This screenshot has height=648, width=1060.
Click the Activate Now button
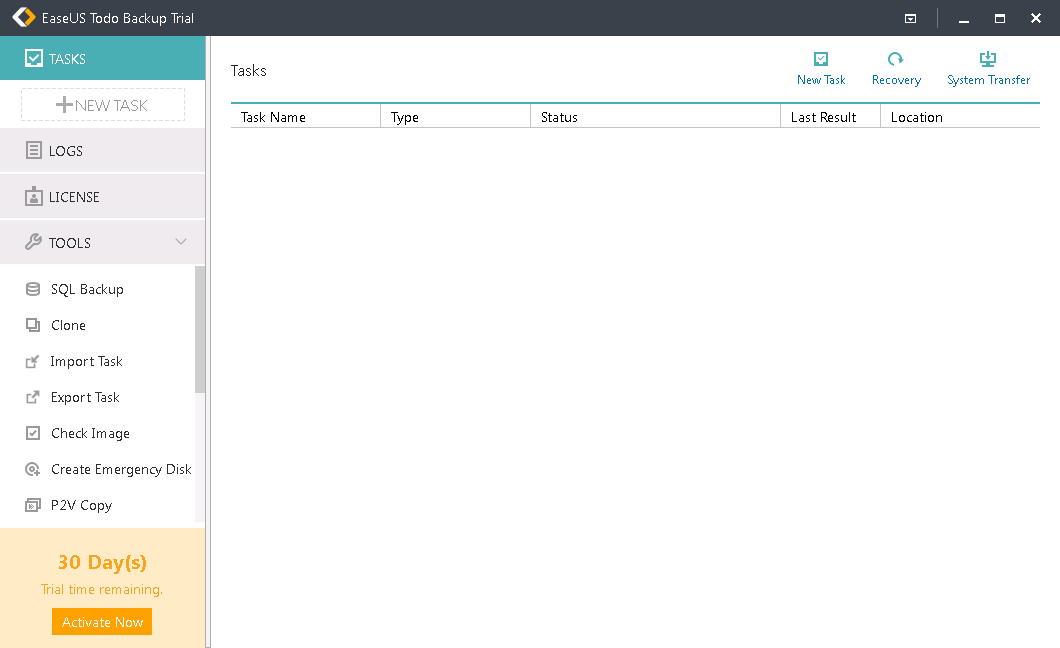(102, 622)
